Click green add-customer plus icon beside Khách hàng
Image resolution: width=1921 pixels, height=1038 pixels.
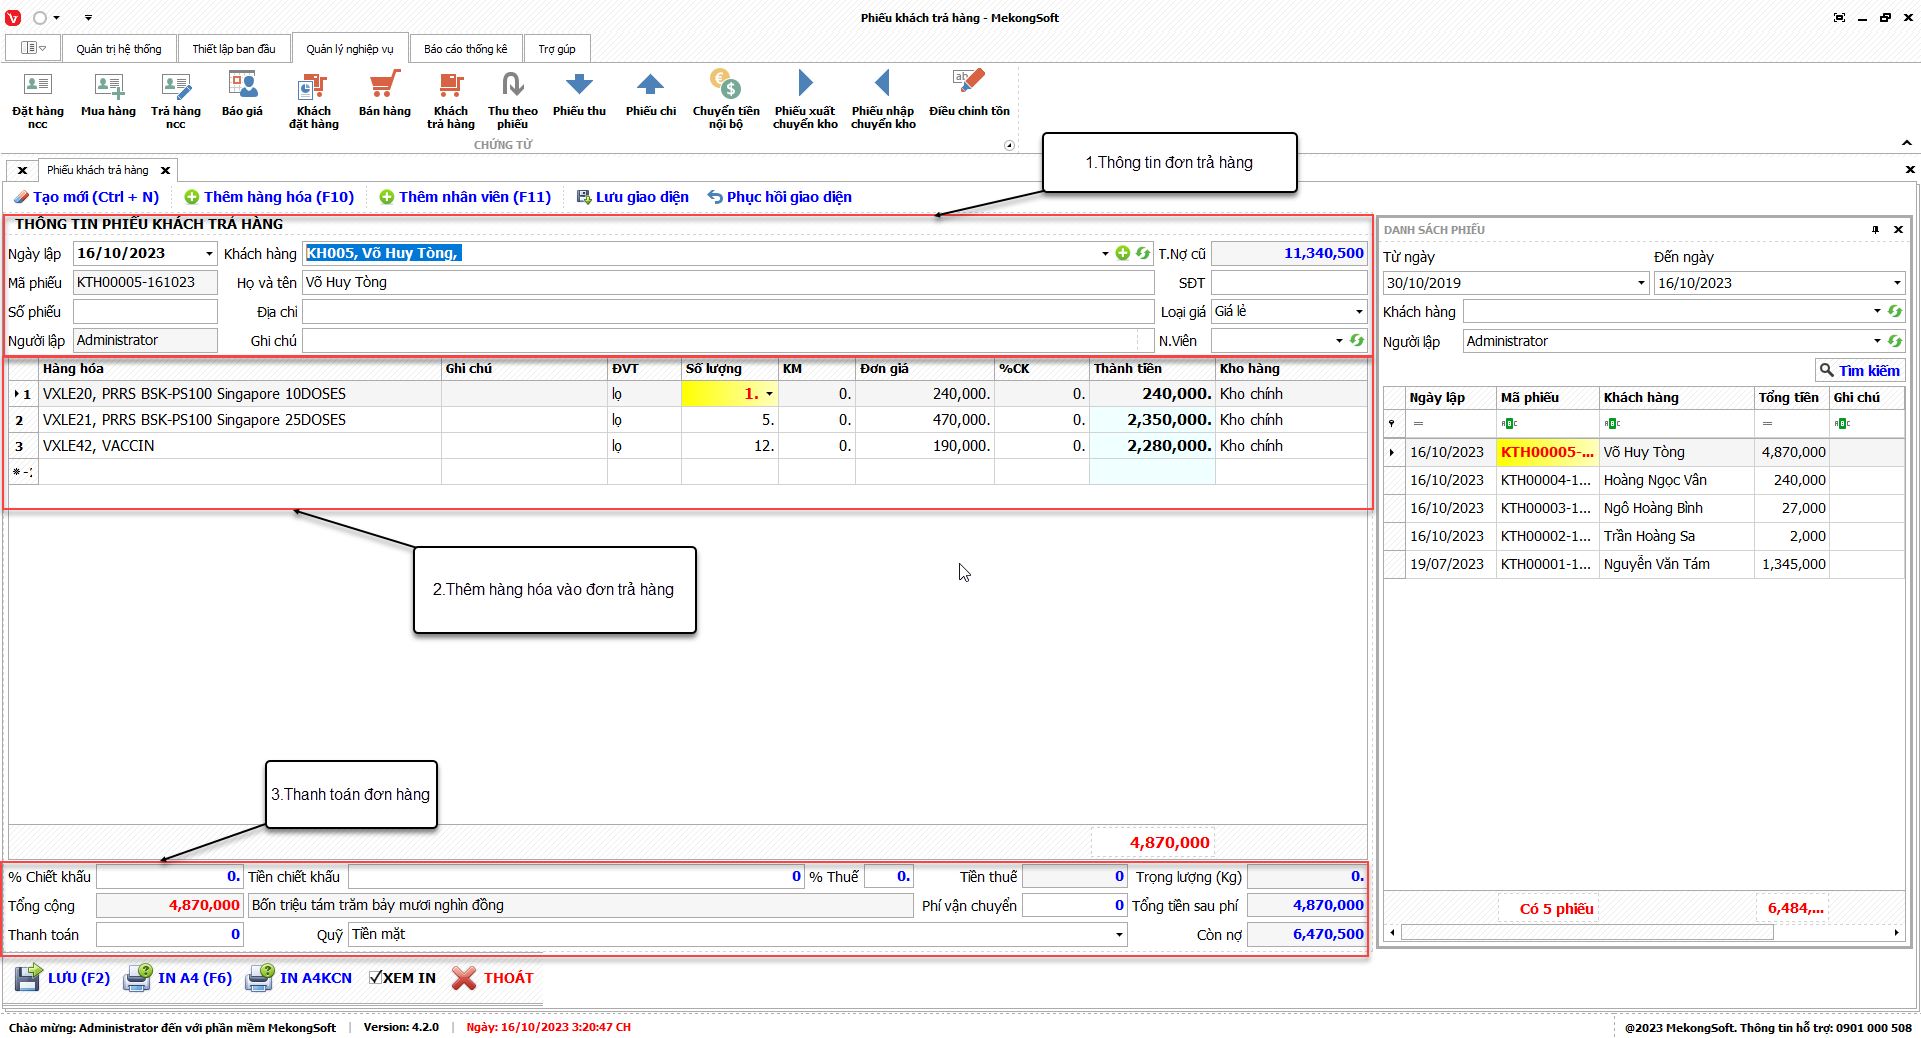click(x=1123, y=254)
